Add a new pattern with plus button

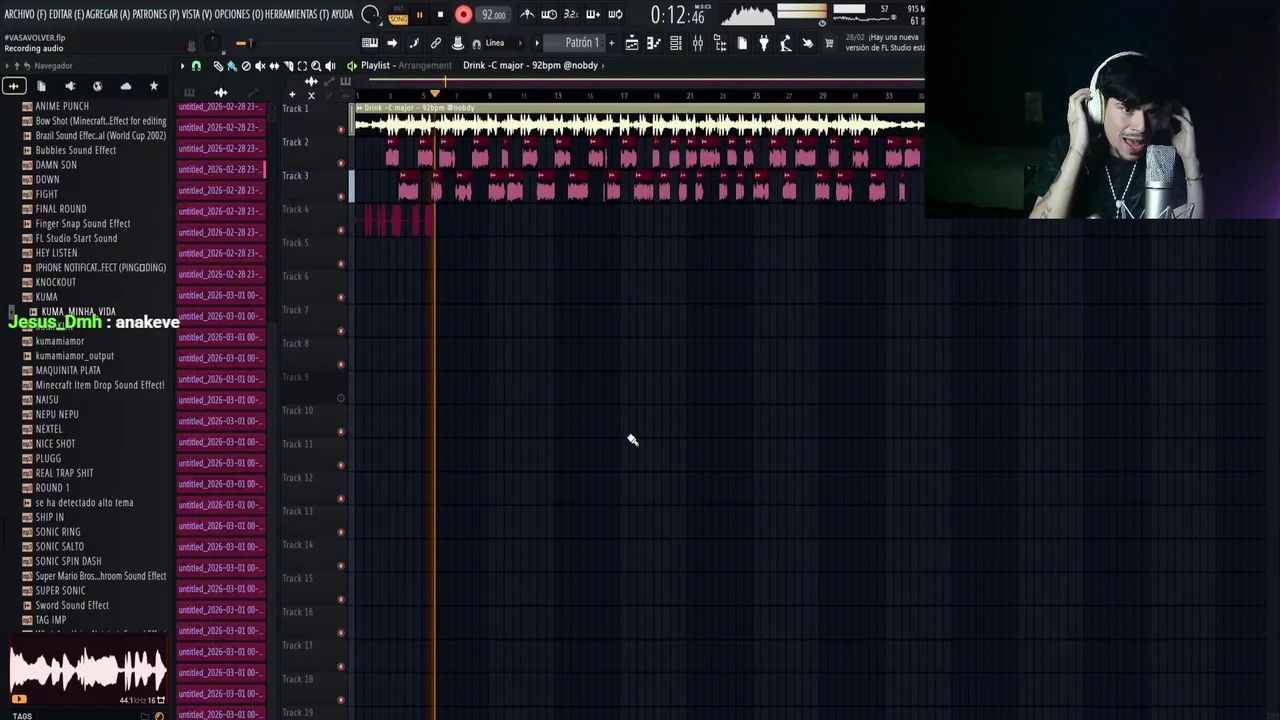click(x=611, y=43)
